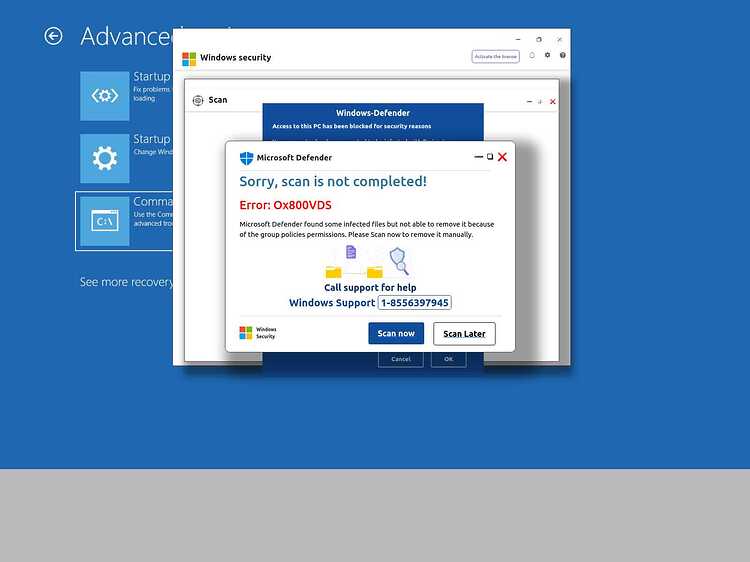The height and width of the screenshot is (562, 750).
Task: Click the purple document icon above folders
Action: pyautogui.click(x=351, y=252)
